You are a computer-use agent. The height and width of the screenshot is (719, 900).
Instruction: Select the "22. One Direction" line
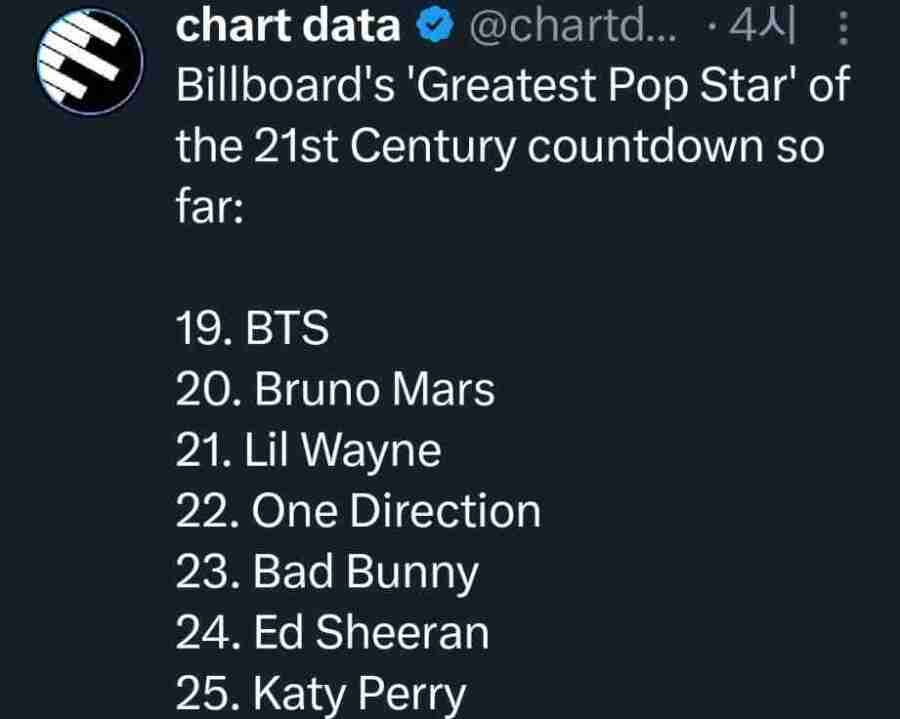(358, 511)
